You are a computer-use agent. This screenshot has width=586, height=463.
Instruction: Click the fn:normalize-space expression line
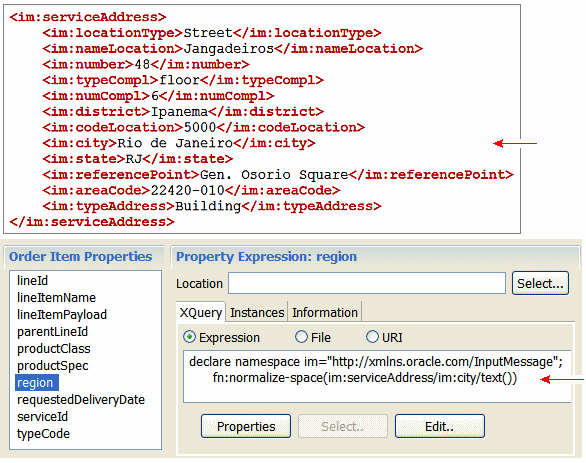(365, 378)
